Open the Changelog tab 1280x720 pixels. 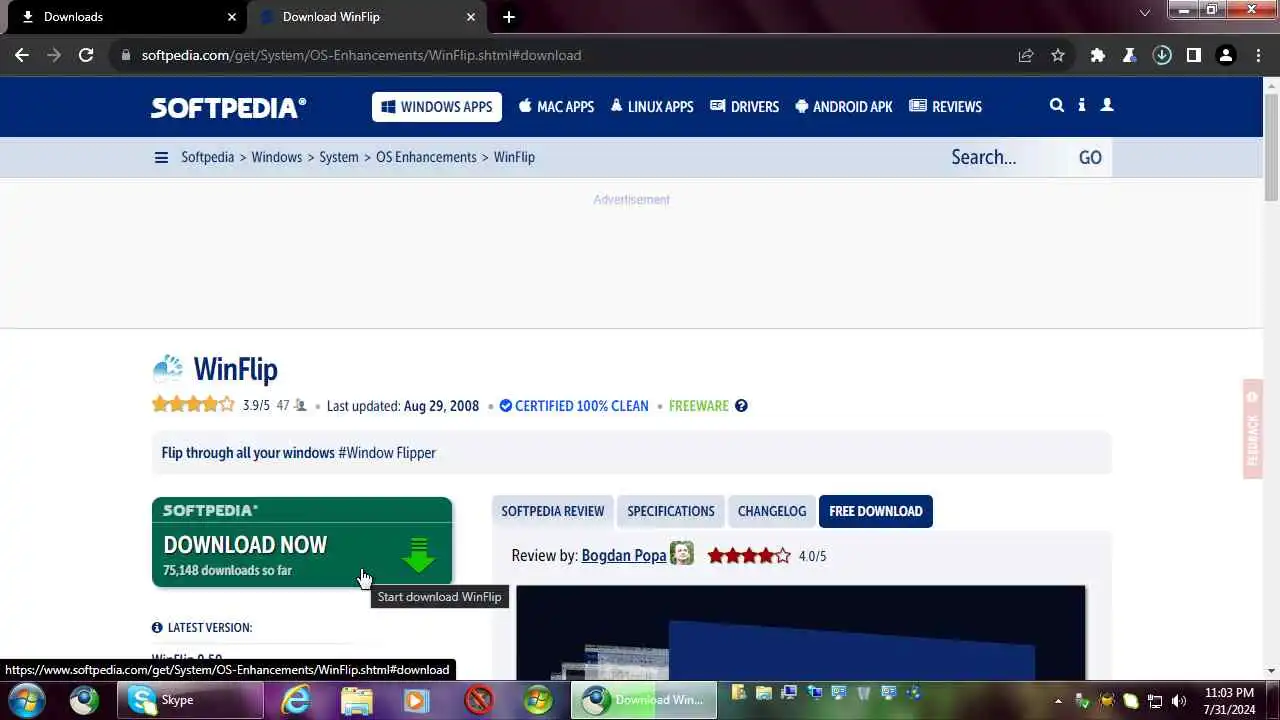click(772, 511)
